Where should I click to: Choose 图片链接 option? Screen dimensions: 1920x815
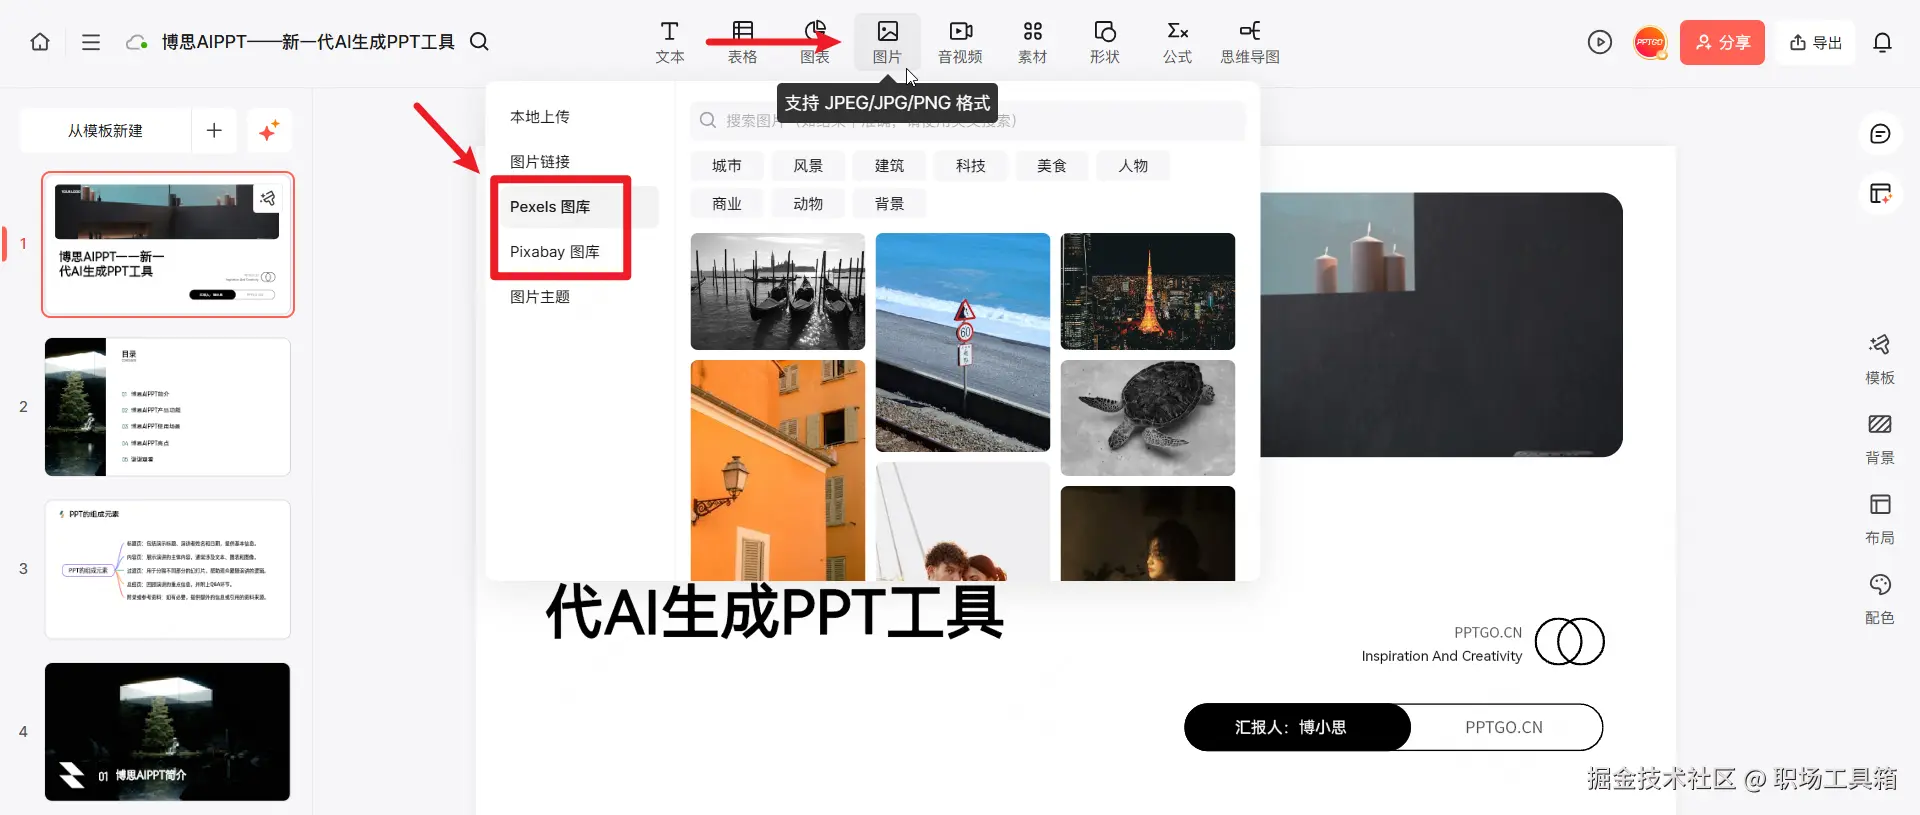pyautogui.click(x=540, y=162)
